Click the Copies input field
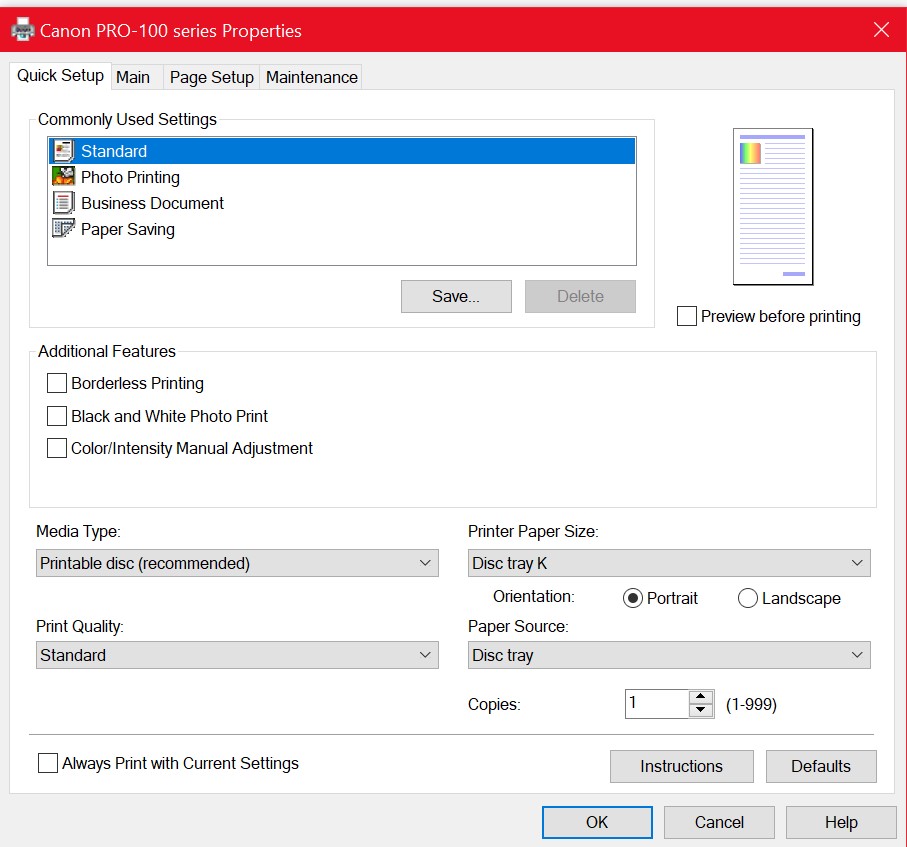The image size is (907, 847). (657, 704)
